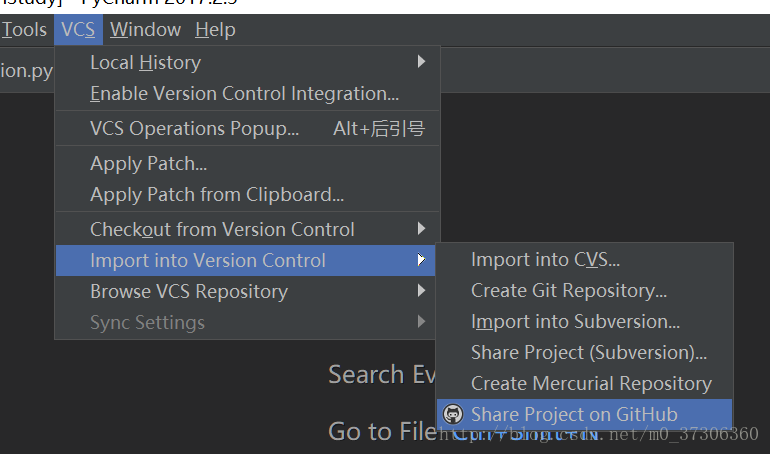Expand Checkout from Version Control arrow

pos(421,229)
